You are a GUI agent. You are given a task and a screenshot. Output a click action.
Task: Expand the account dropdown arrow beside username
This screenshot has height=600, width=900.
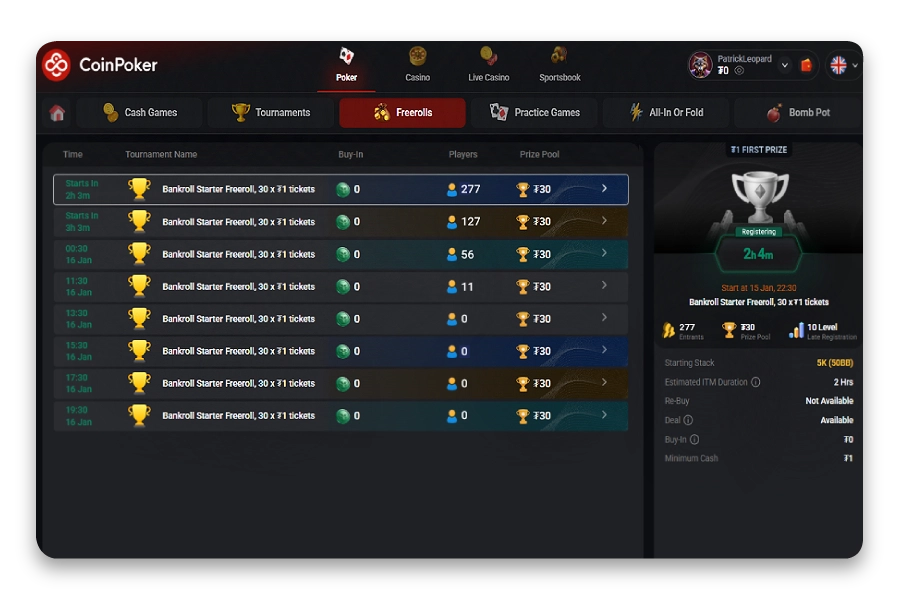point(784,65)
